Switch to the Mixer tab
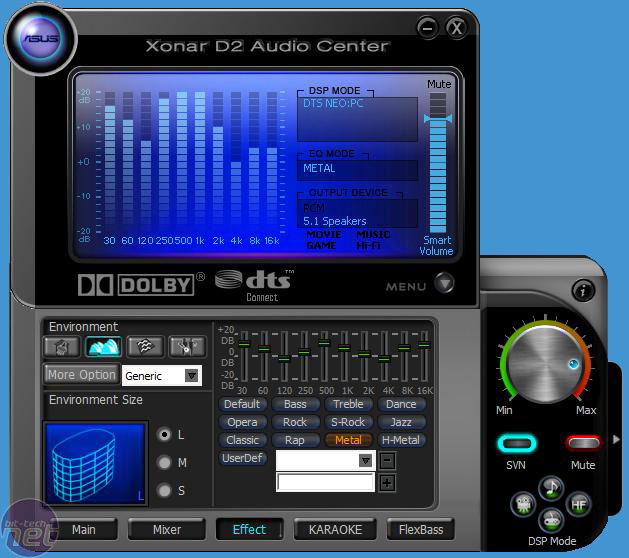Screen dimensions: 629x558 167,530
